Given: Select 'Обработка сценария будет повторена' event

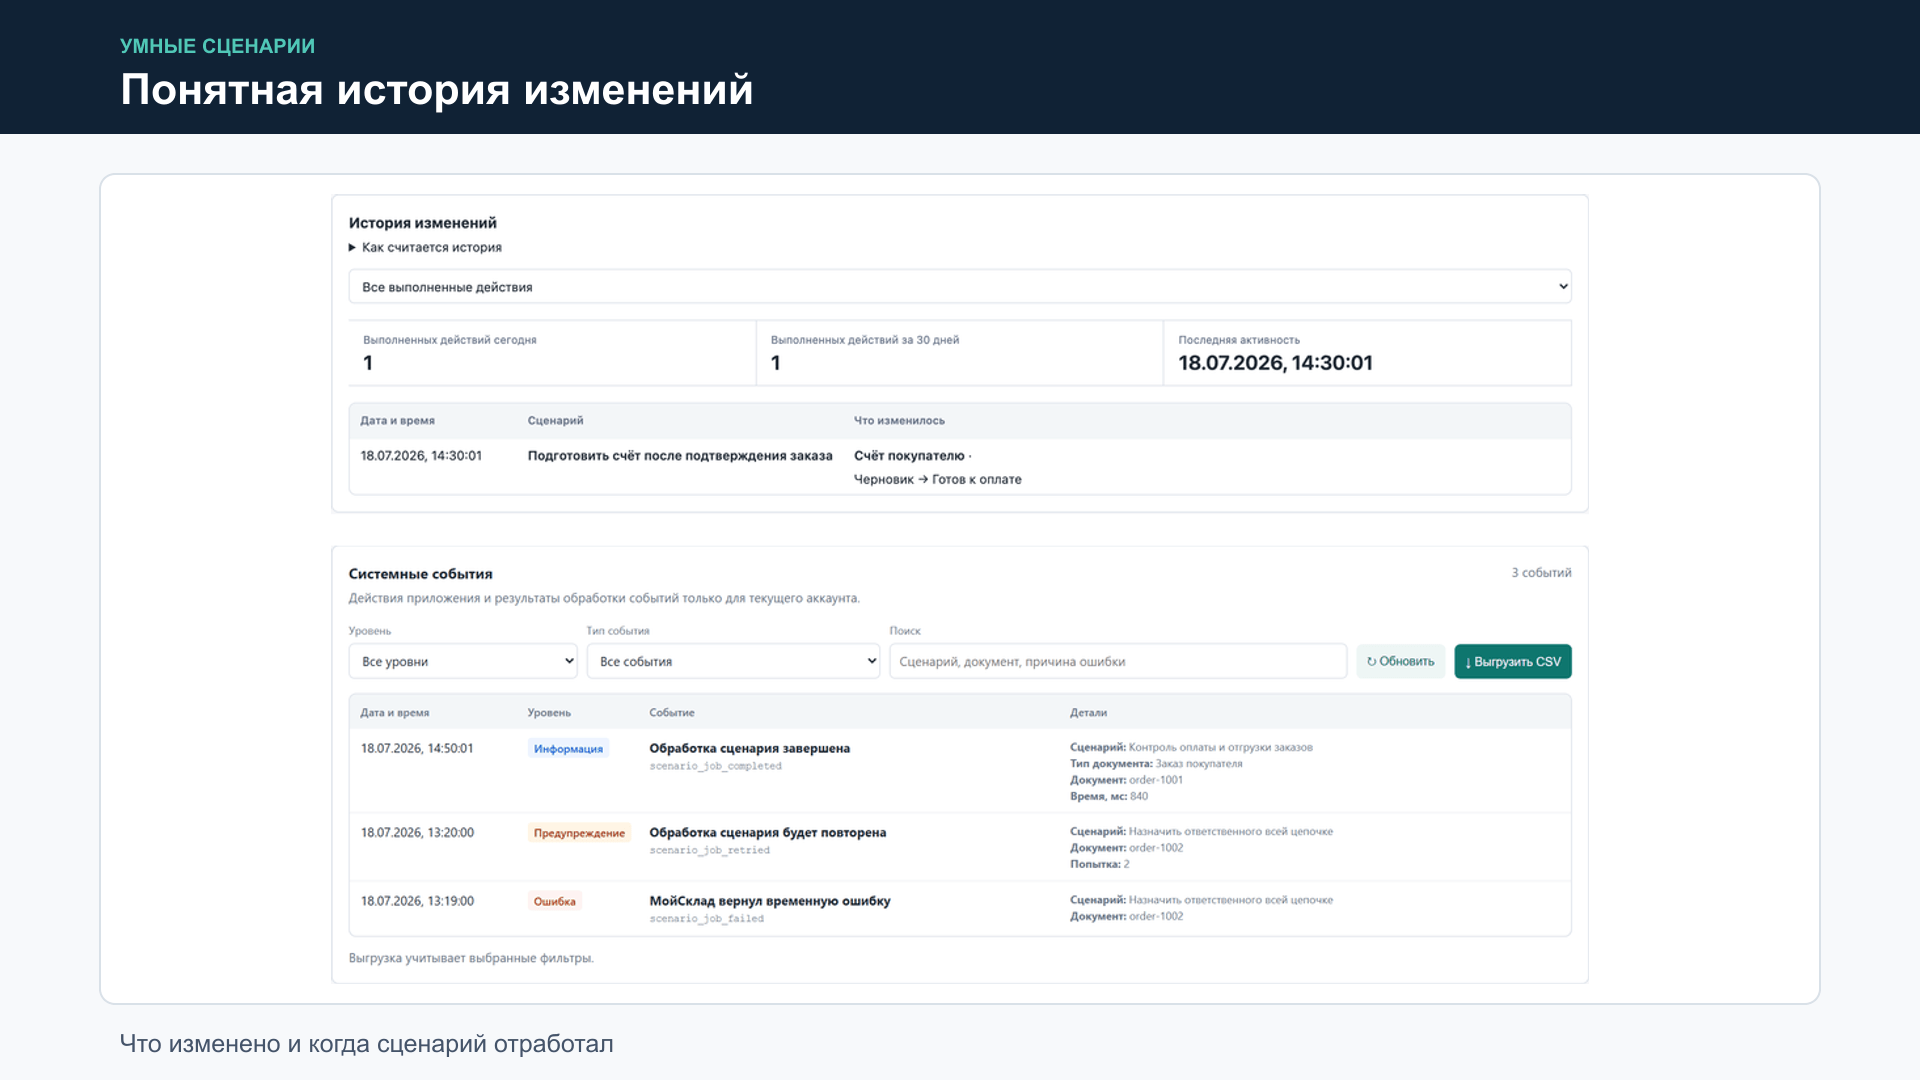Looking at the screenshot, I should tap(767, 832).
